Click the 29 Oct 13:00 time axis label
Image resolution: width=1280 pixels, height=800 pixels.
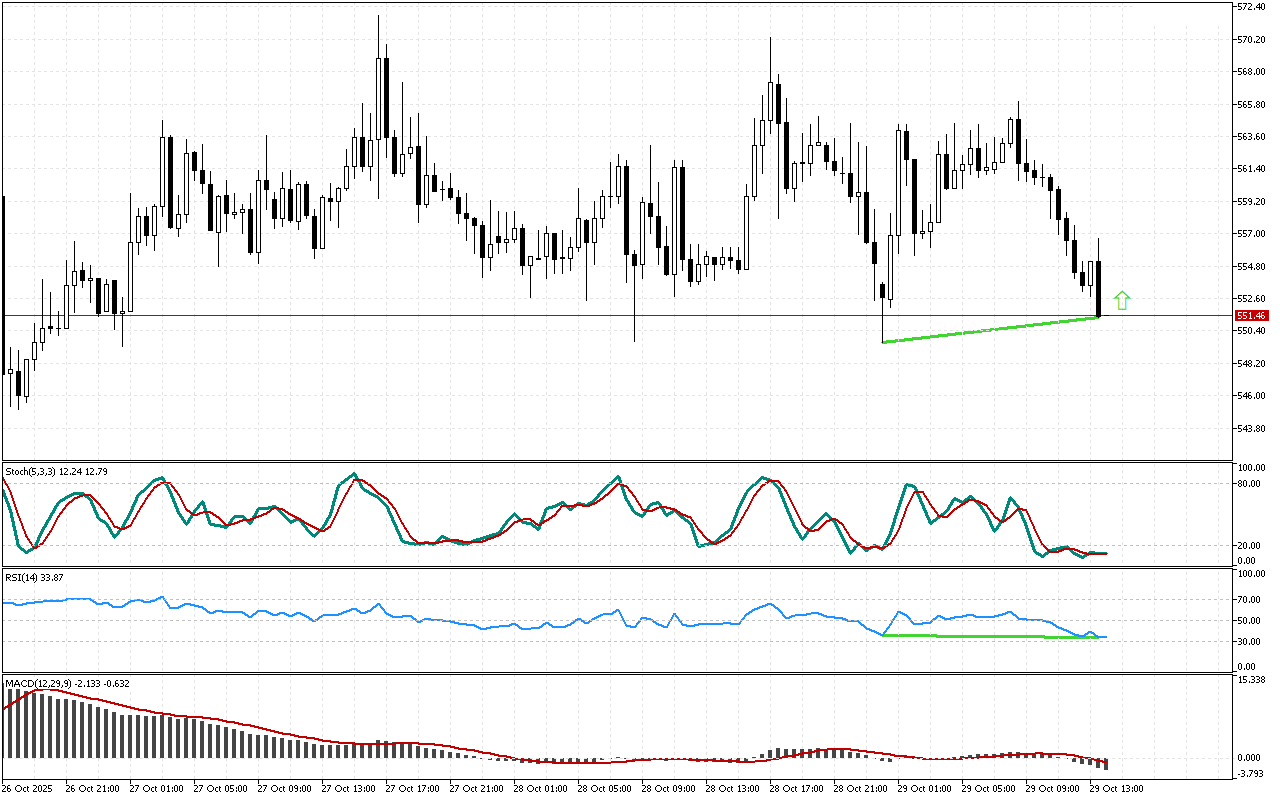point(1115,789)
